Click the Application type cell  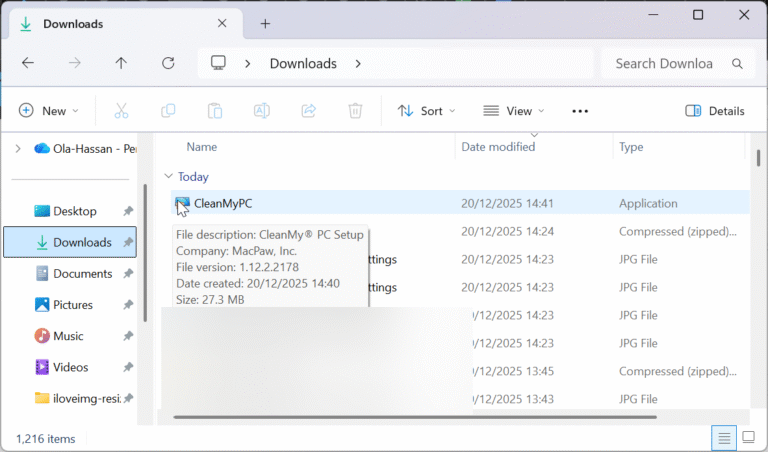[648, 204]
